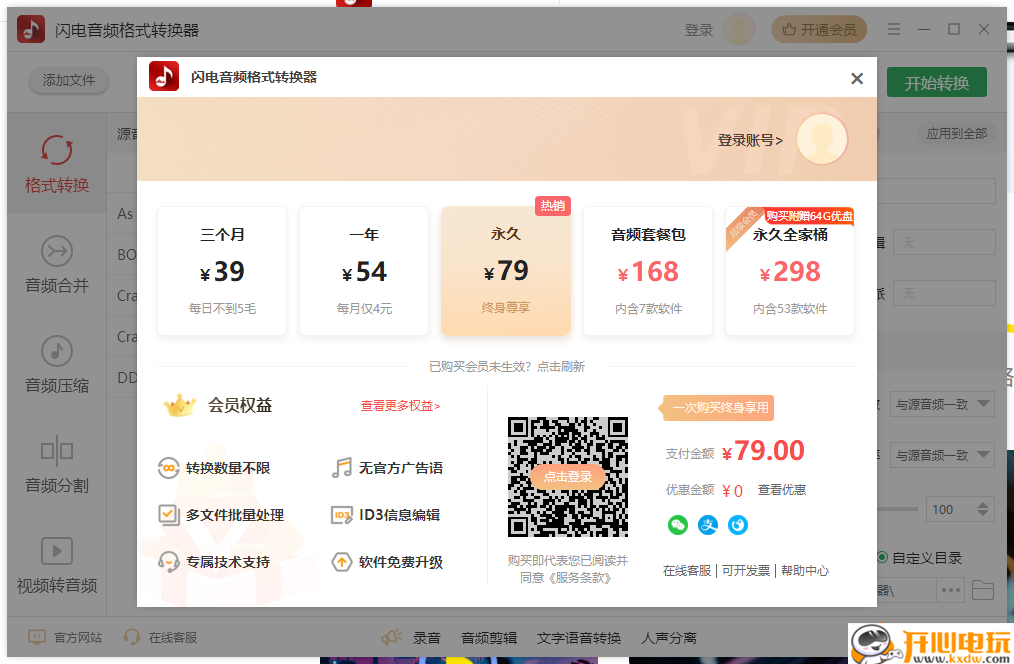1014x664 pixels.
Task: Open 音频剪辑 from the bottom menu
Action: click(x=488, y=636)
